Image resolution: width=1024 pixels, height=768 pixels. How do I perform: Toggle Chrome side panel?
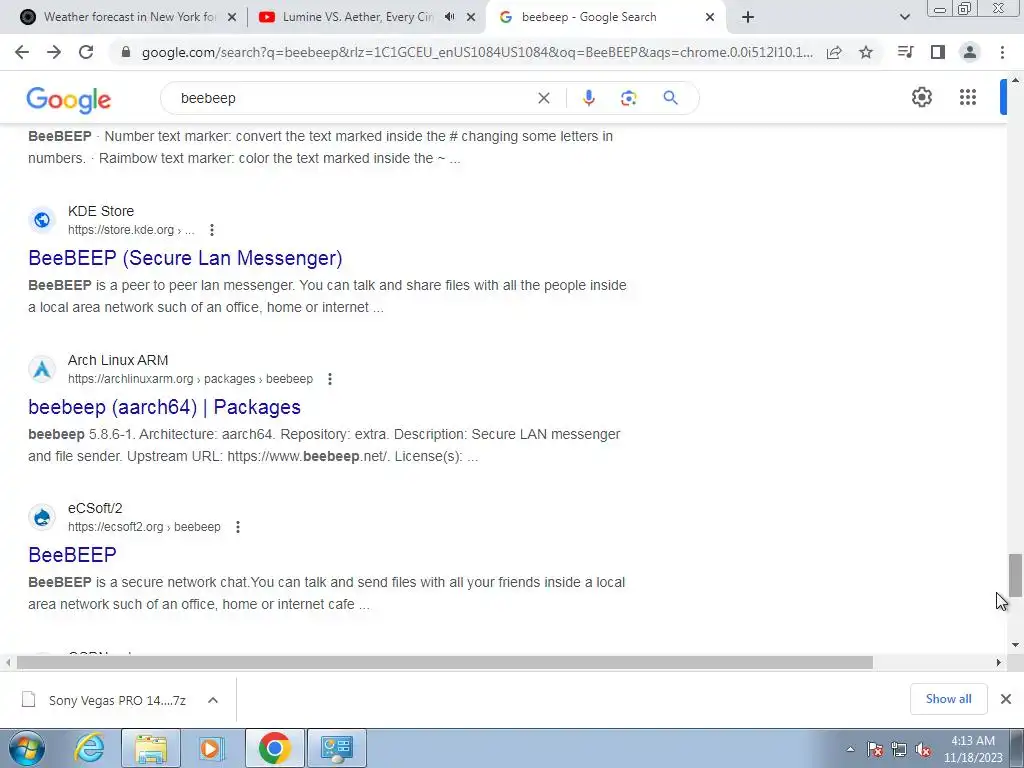click(x=938, y=52)
